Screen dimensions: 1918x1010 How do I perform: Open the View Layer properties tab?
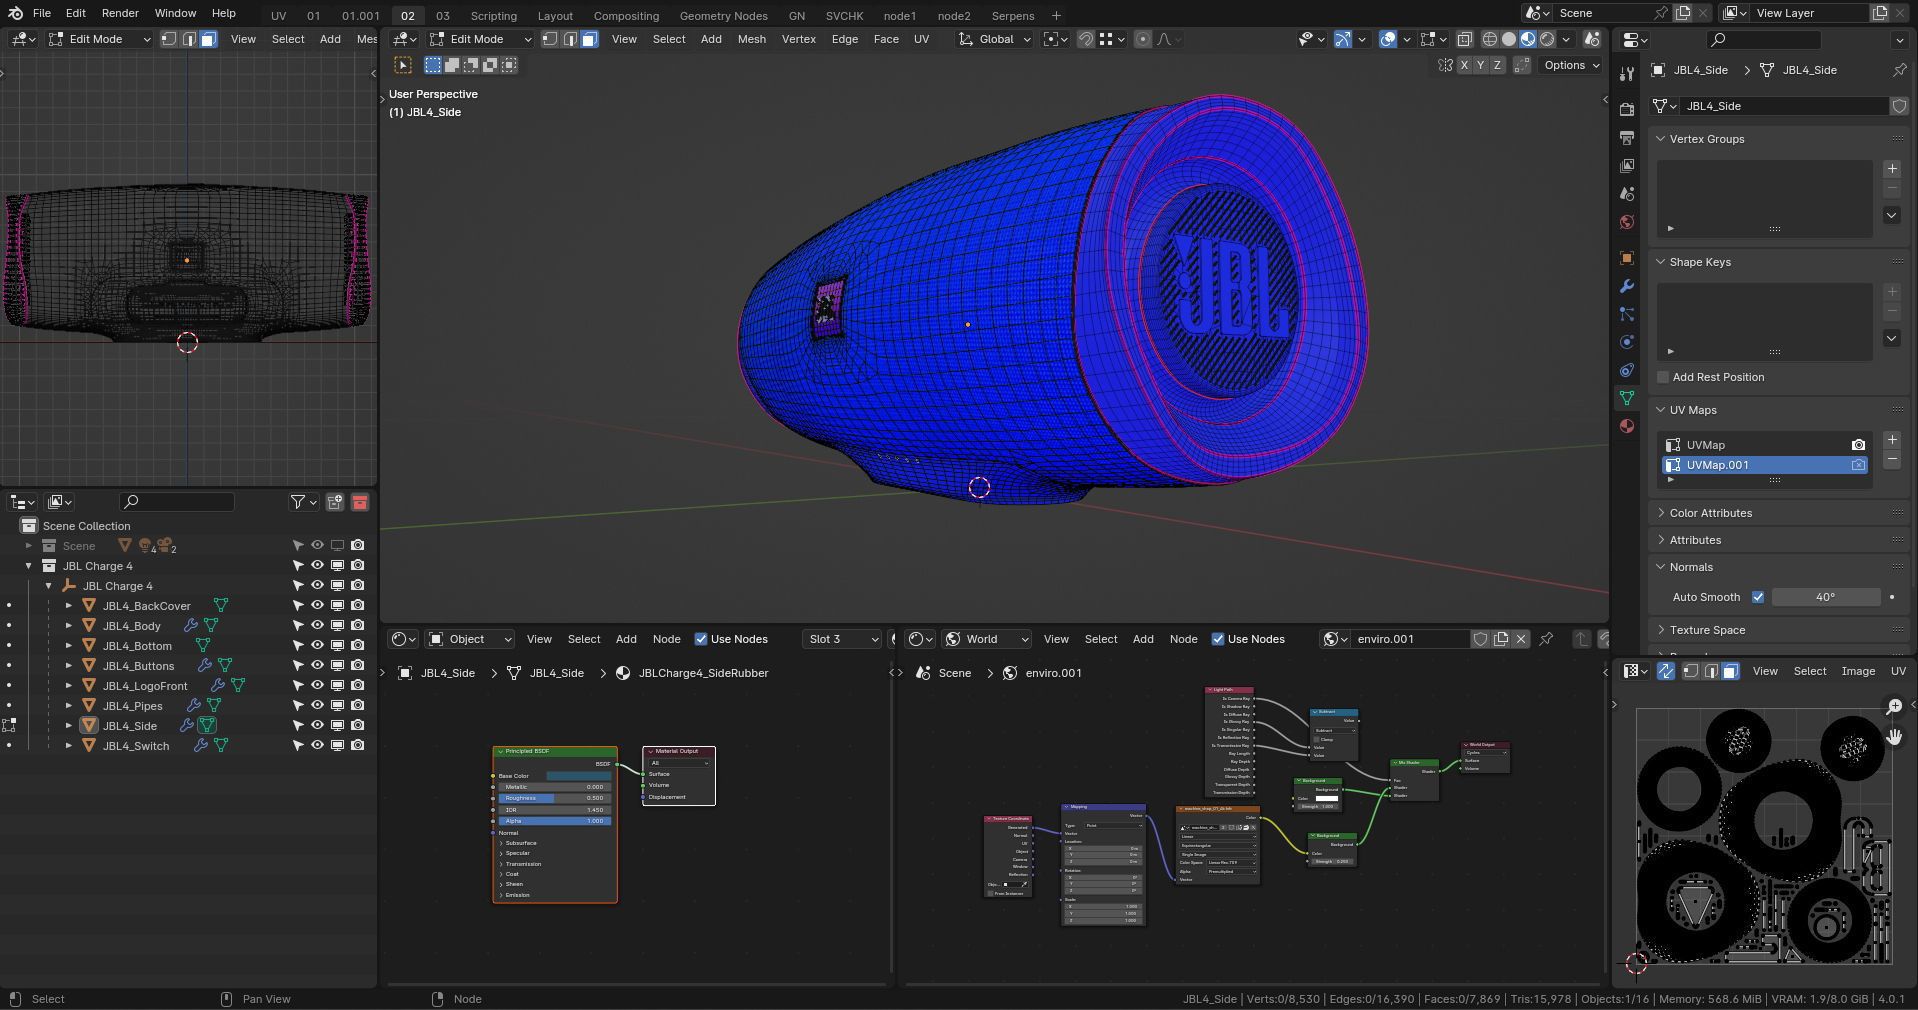[1627, 165]
